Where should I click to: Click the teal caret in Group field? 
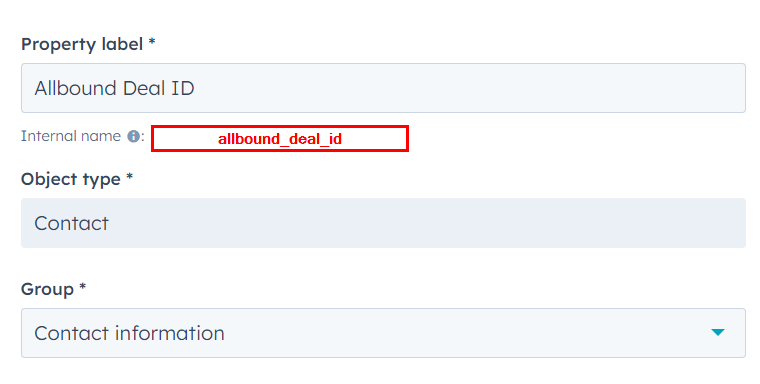717,332
